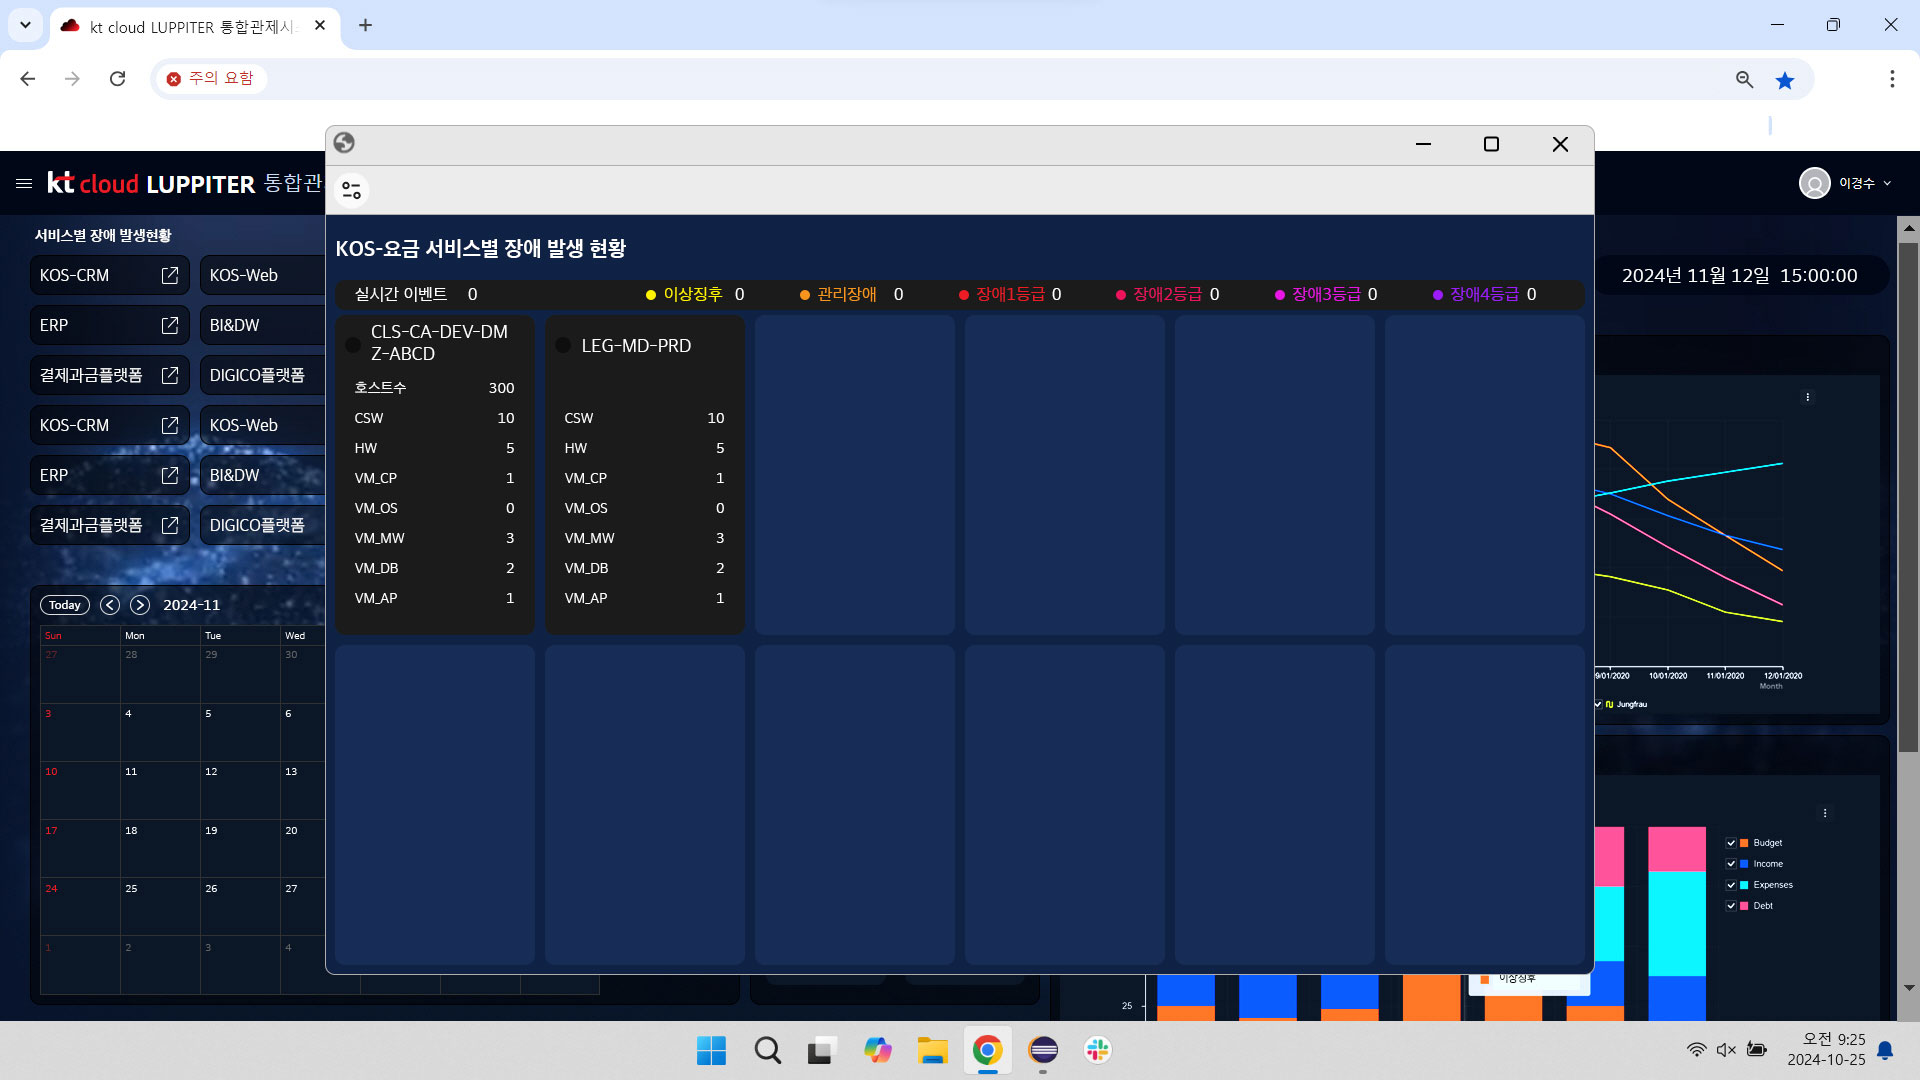Go to next month in calendar

coord(140,605)
